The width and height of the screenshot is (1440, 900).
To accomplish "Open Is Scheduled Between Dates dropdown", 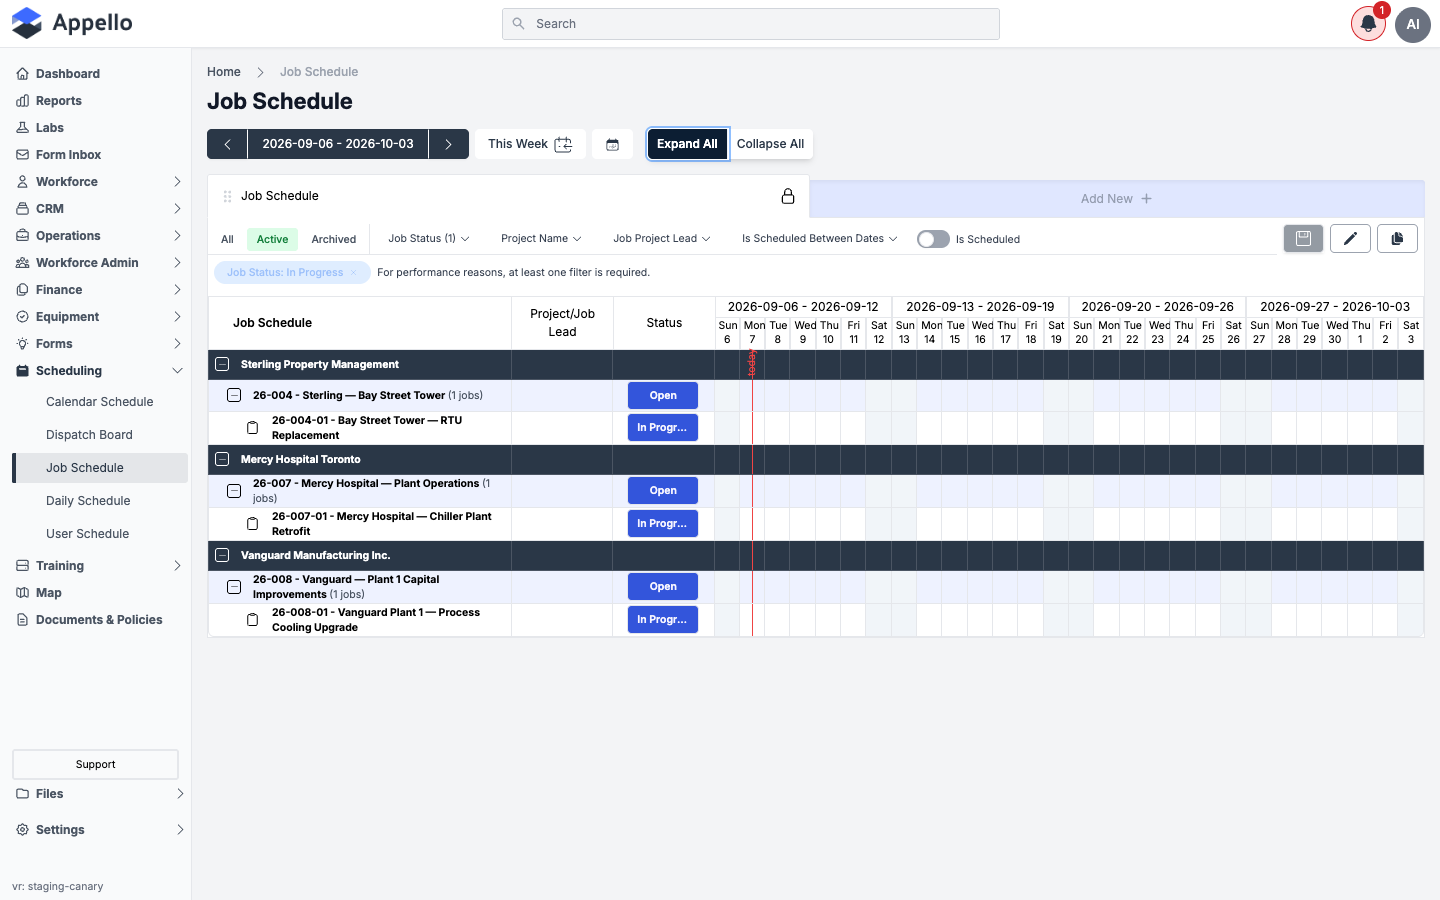I will 820,239.
